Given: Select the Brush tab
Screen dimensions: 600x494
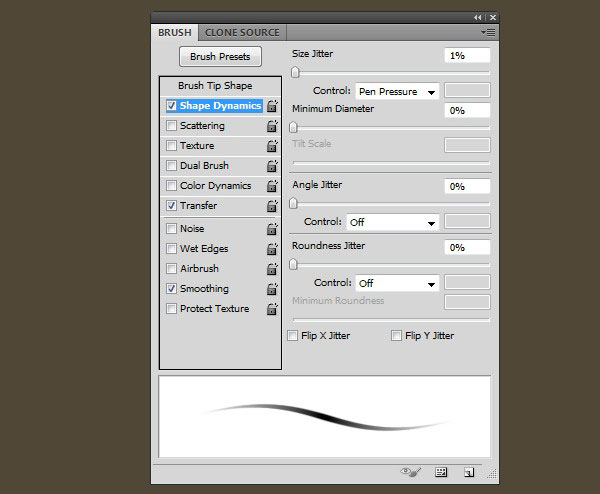Looking at the screenshot, I should pos(175,33).
